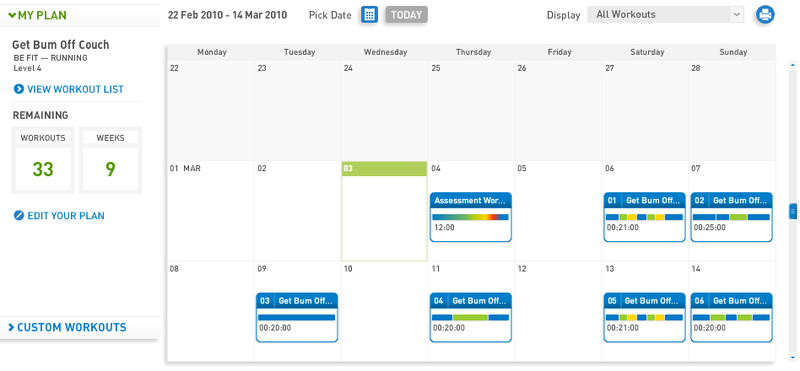Open workout 03 on Tuesday 09
Screen dimensions: 800x371
(x=297, y=317)
